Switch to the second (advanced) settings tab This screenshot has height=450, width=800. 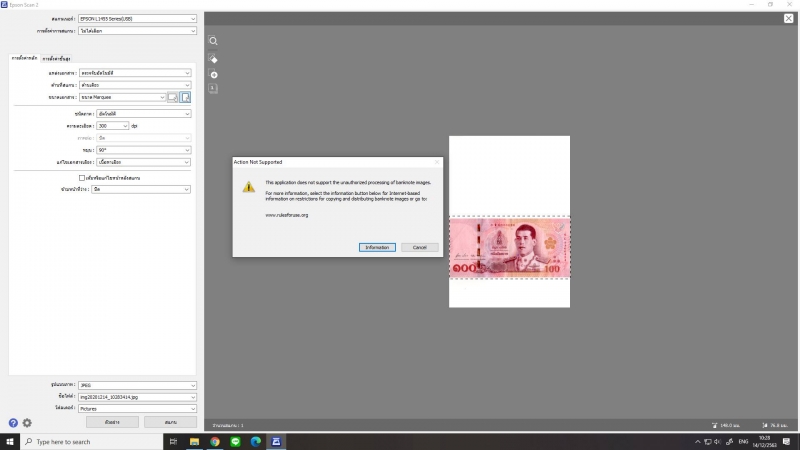click(x=57, y=59)
